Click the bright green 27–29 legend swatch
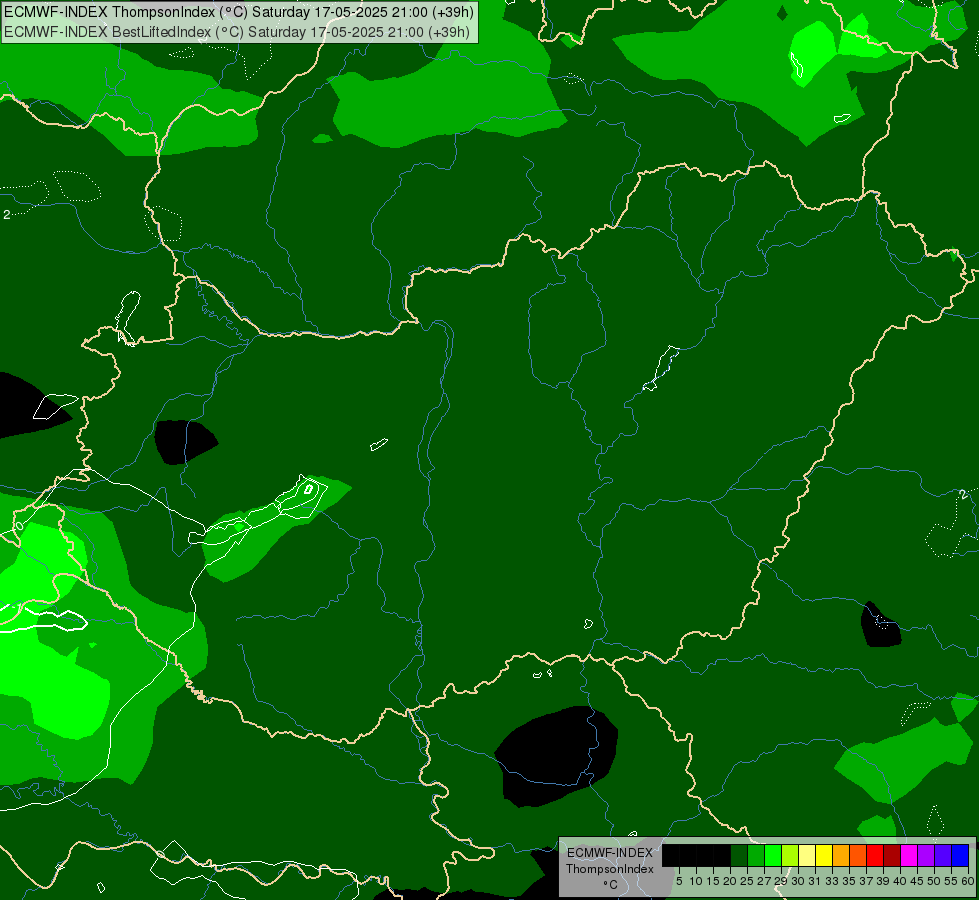 [773, 856]
